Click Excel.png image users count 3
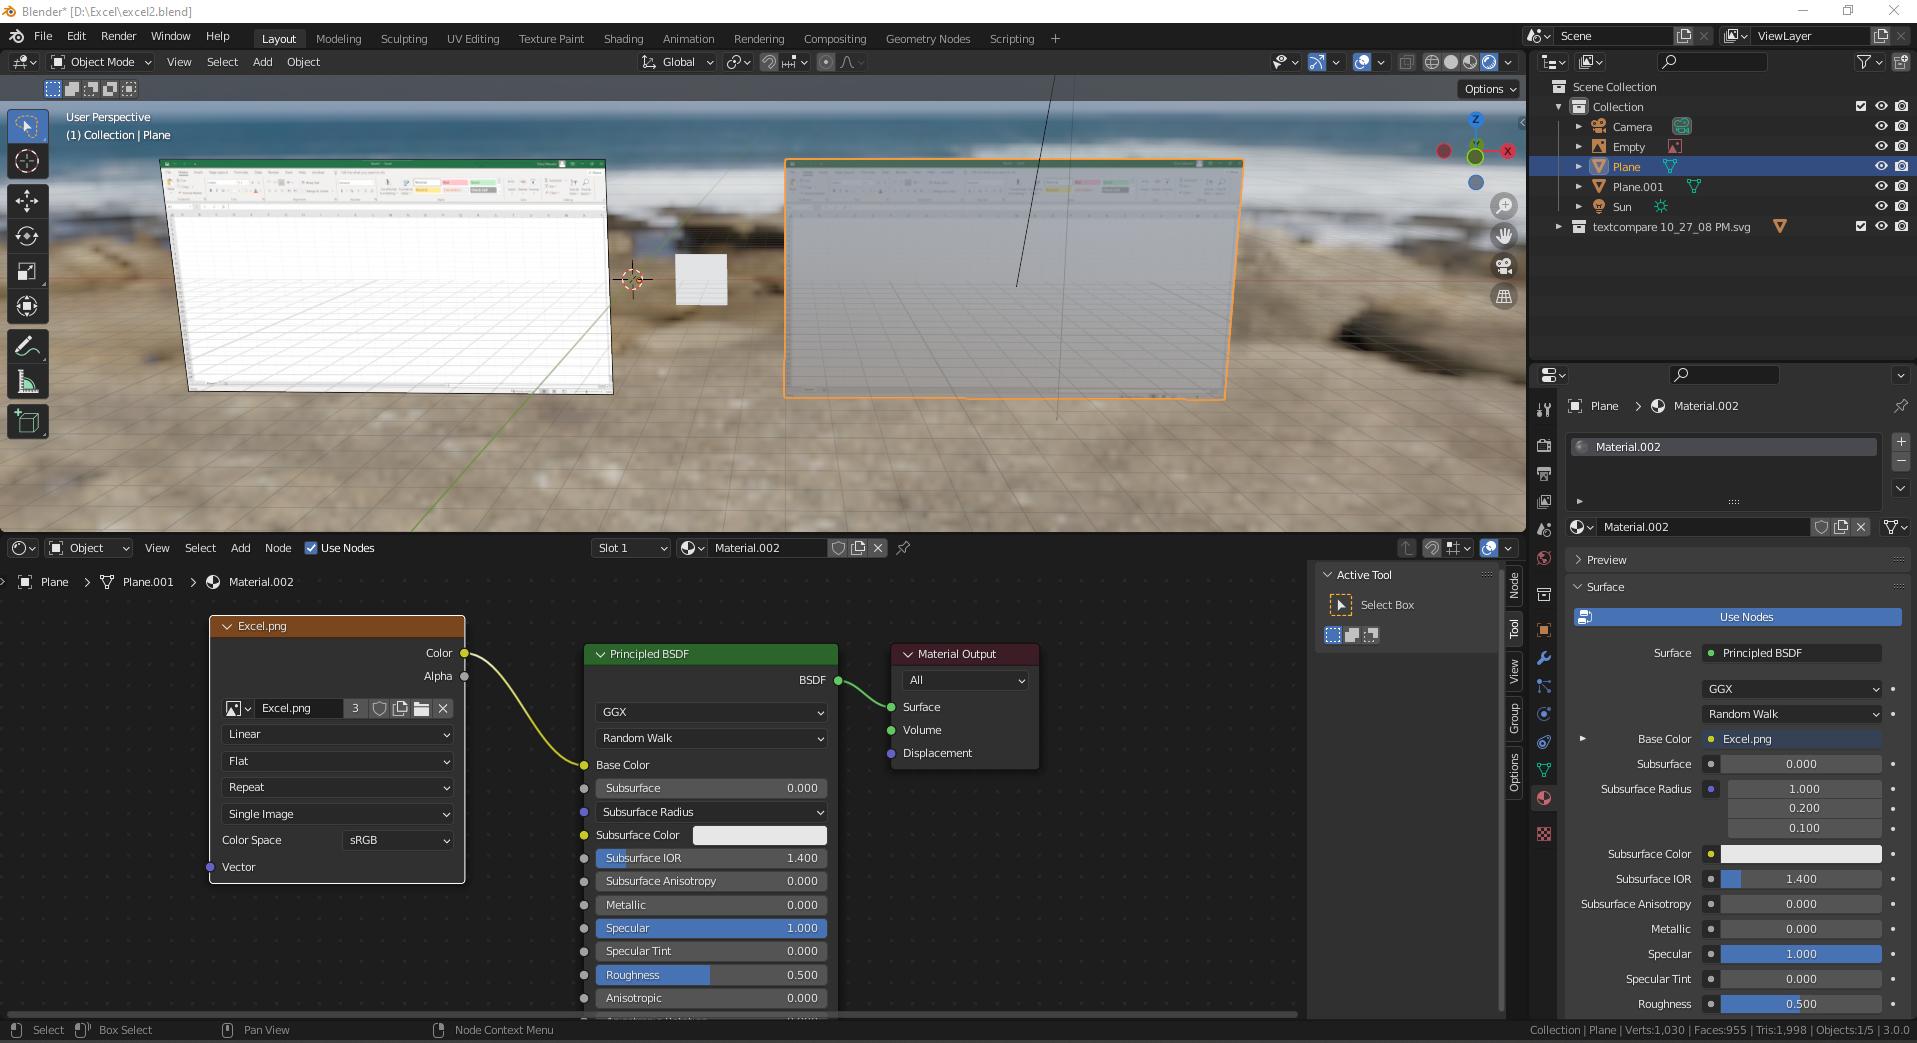The height and width of the screenshot is (1043, 1917). (x=355, y=708)
